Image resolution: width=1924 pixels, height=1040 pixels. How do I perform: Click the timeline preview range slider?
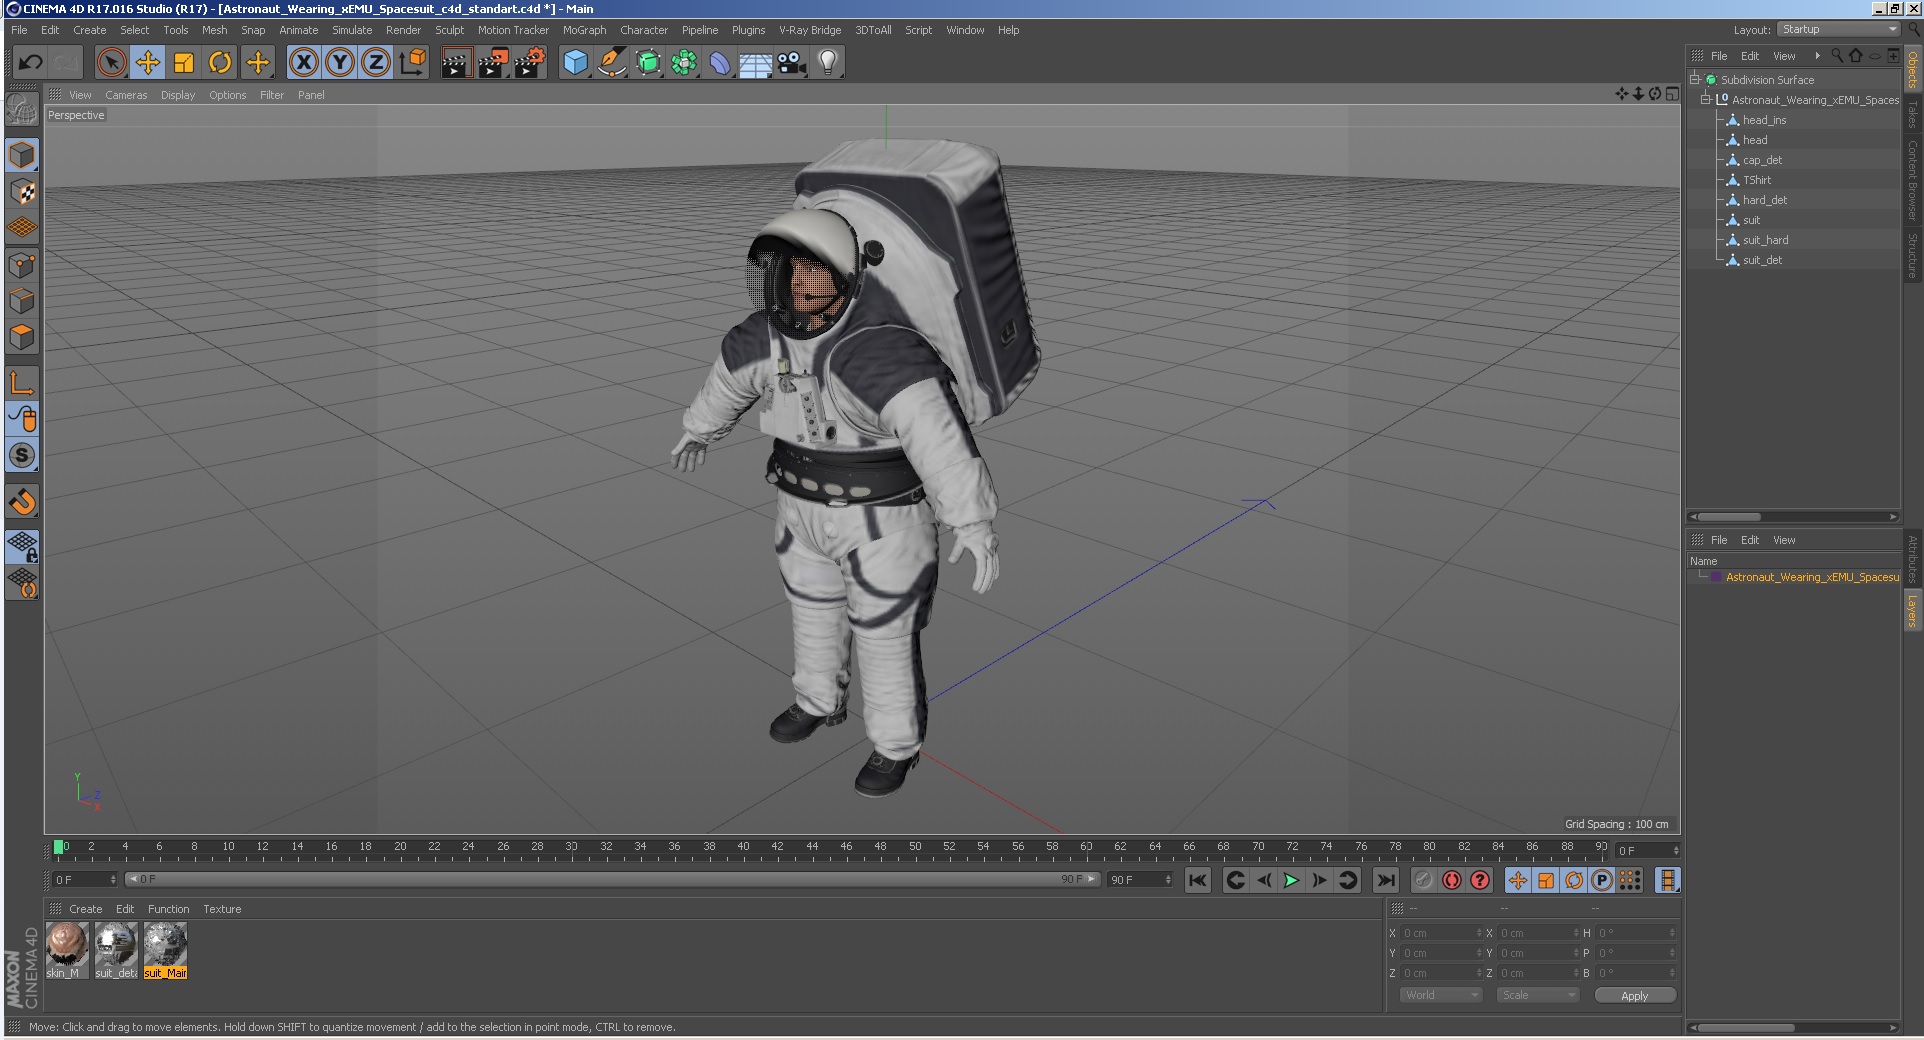[x=613, y=879]
